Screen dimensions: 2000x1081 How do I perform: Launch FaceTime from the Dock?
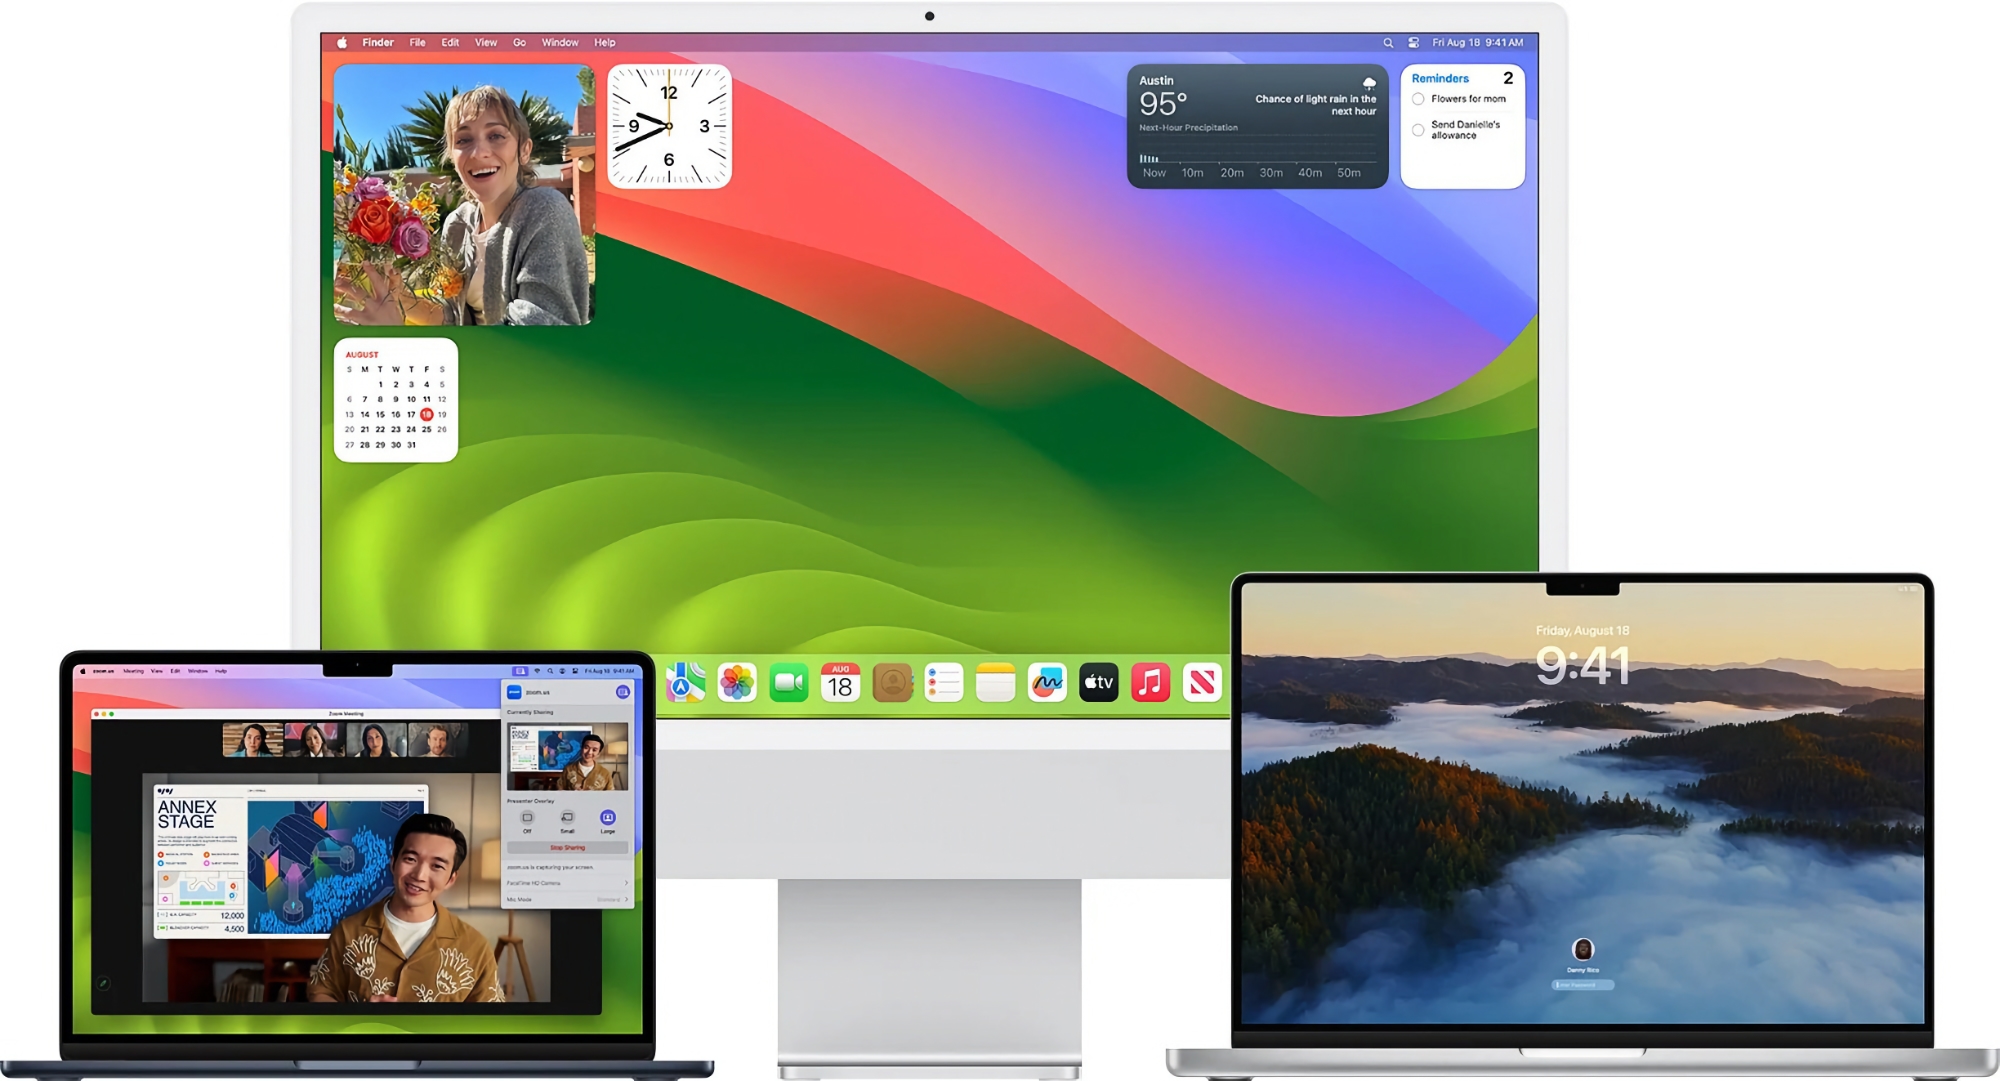[x=789, y=683]
